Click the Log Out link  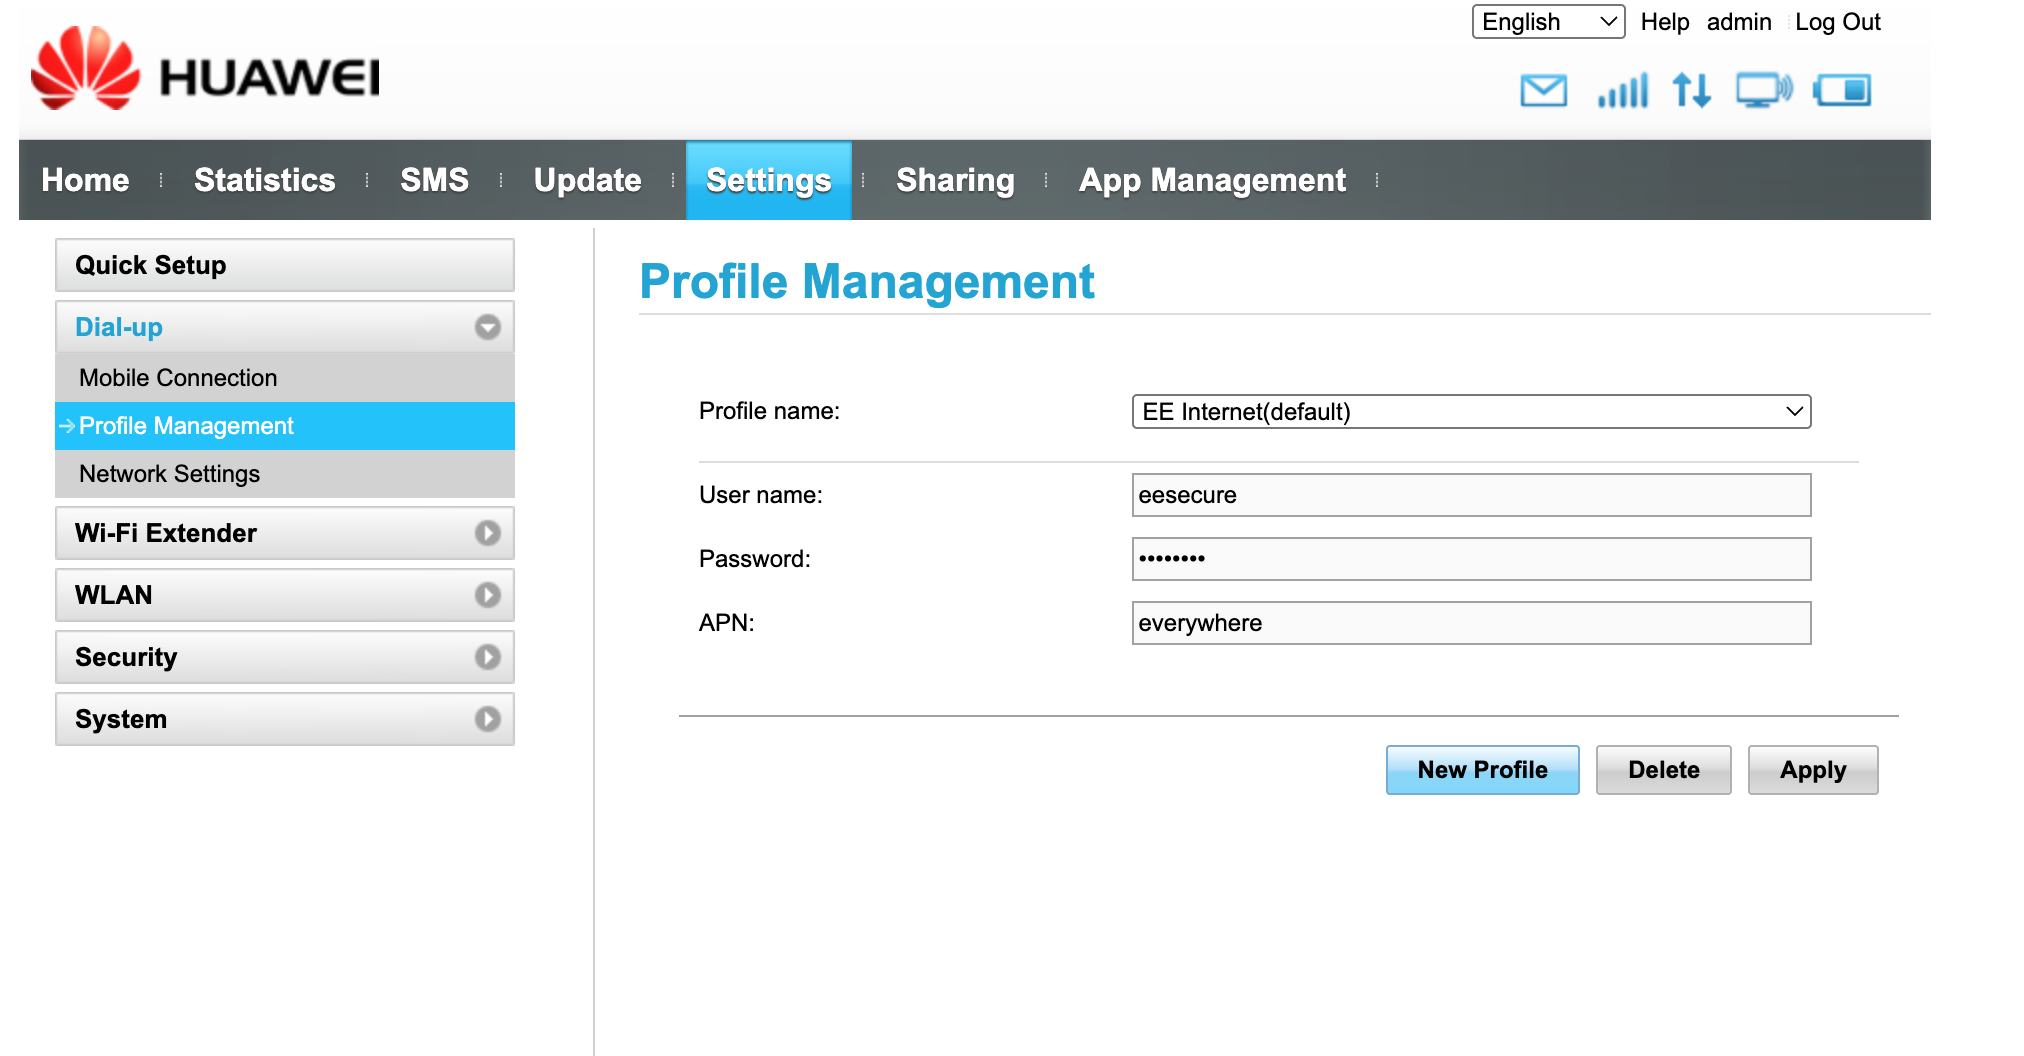tap(1838, 22)
